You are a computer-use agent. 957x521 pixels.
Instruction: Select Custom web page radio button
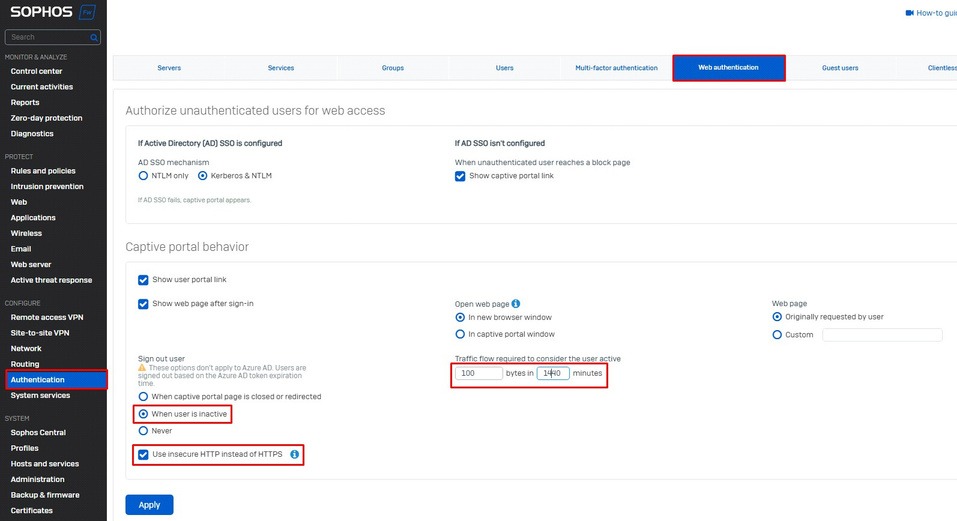777,335
